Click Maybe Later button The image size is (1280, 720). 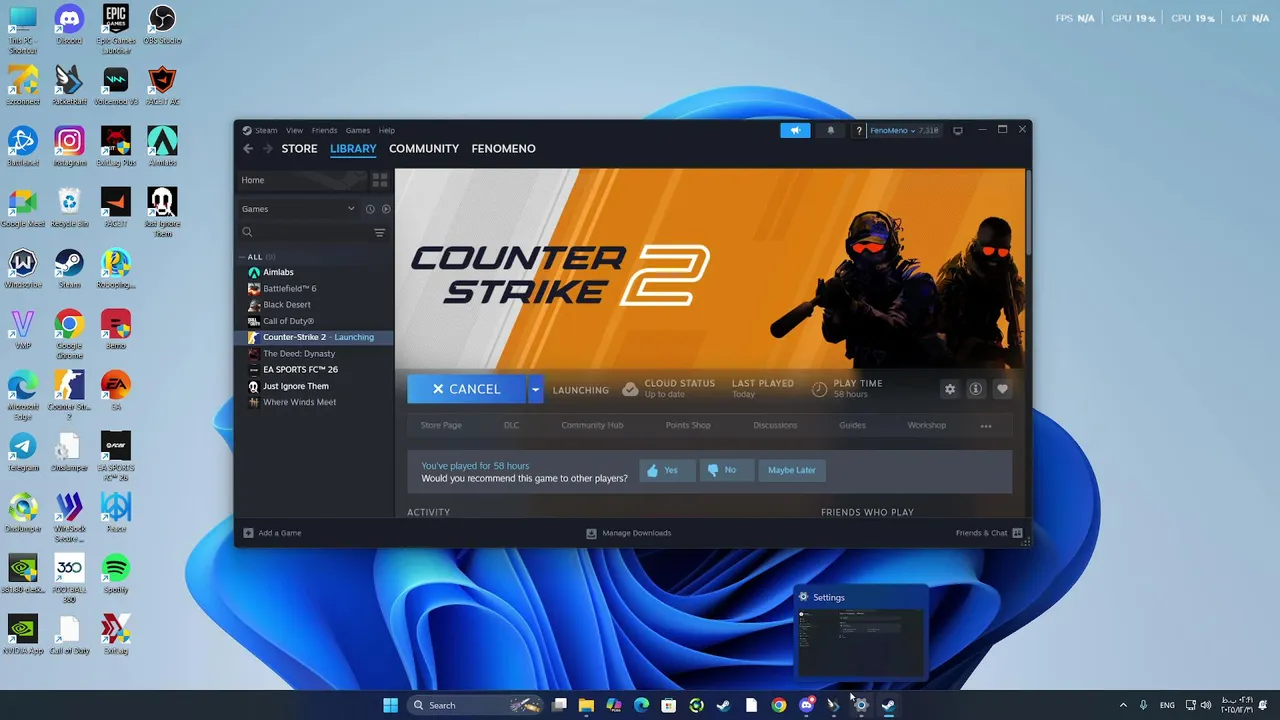(x=792, y=470)
